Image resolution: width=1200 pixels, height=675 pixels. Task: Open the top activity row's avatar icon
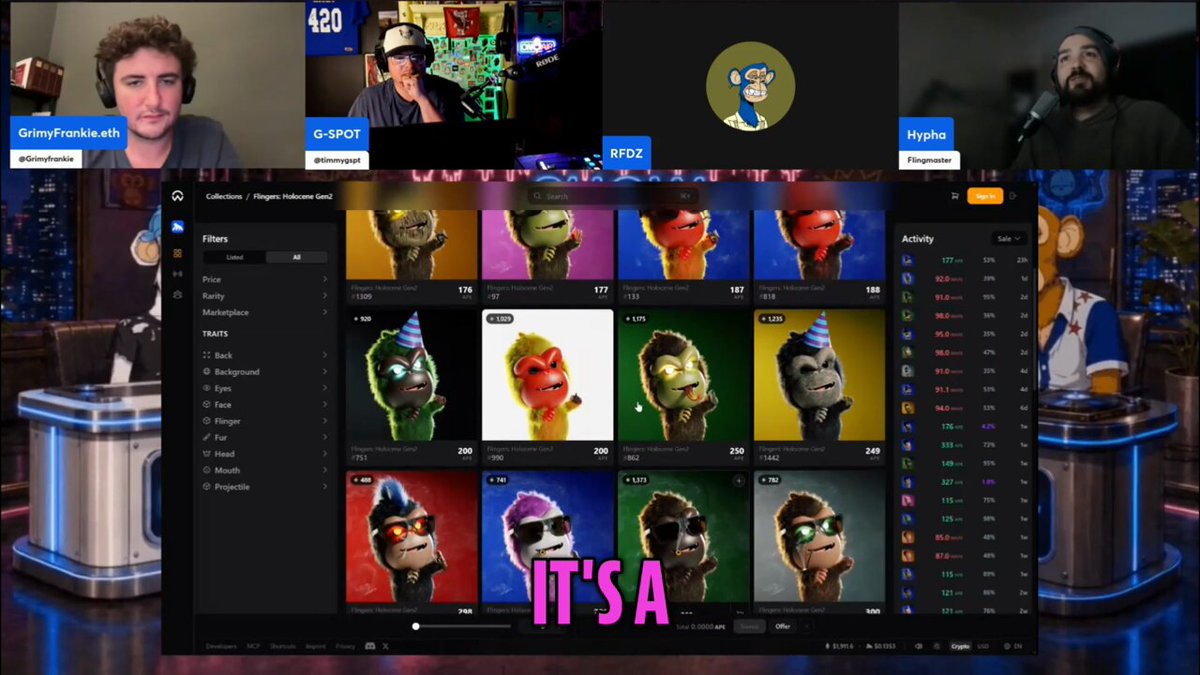click(907, 260)
